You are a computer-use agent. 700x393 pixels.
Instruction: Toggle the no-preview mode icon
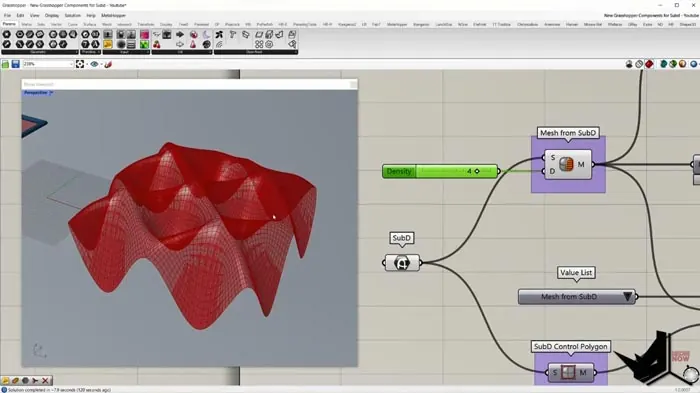pyautogui.click(x=629, y=64)
